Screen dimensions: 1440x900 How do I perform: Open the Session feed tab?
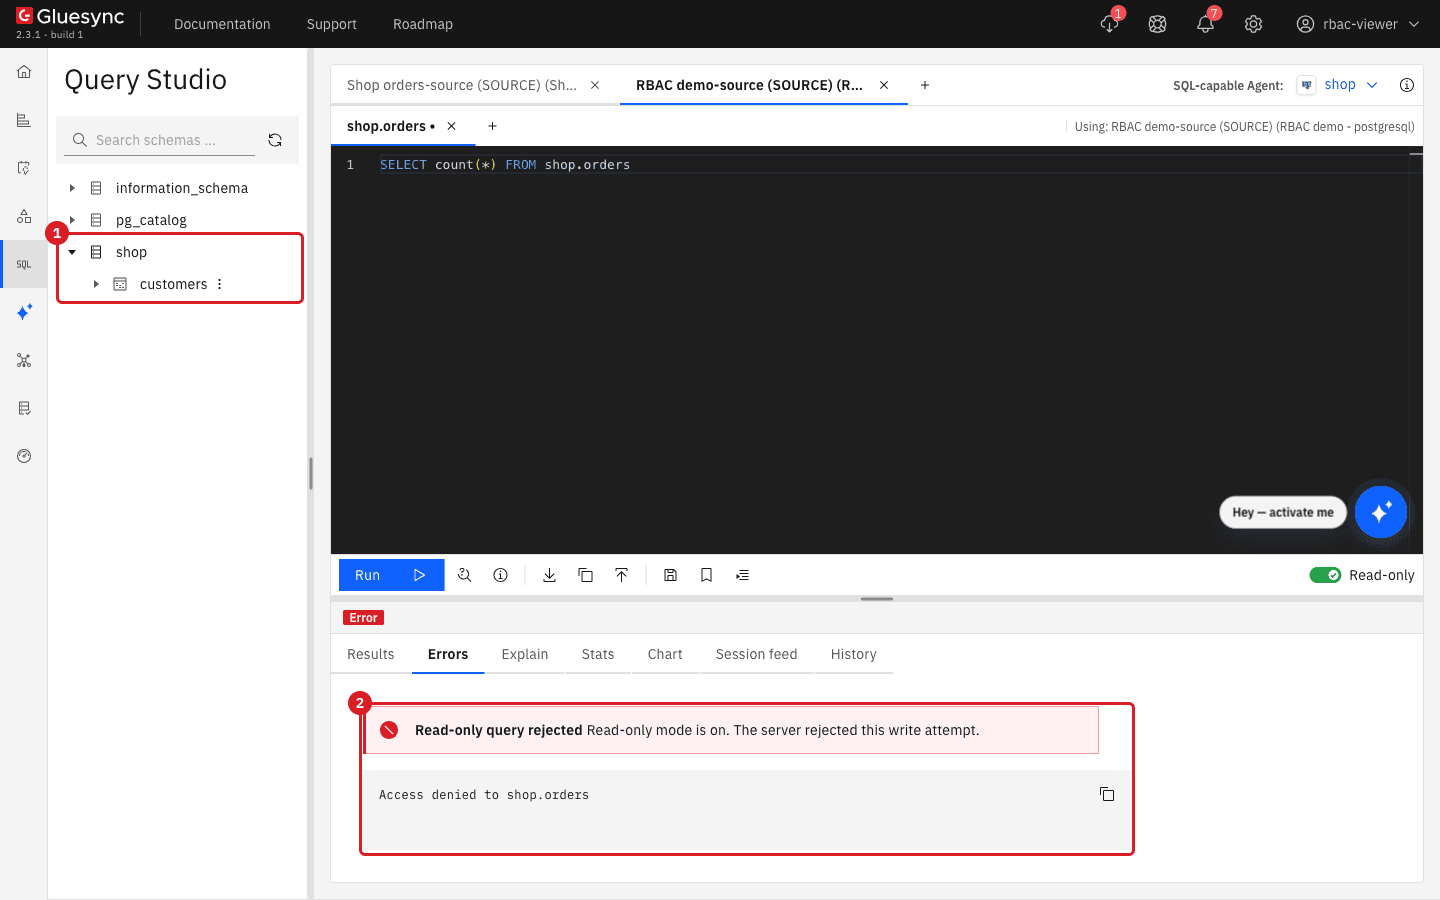pyautogui.click(x=757, y=654)
